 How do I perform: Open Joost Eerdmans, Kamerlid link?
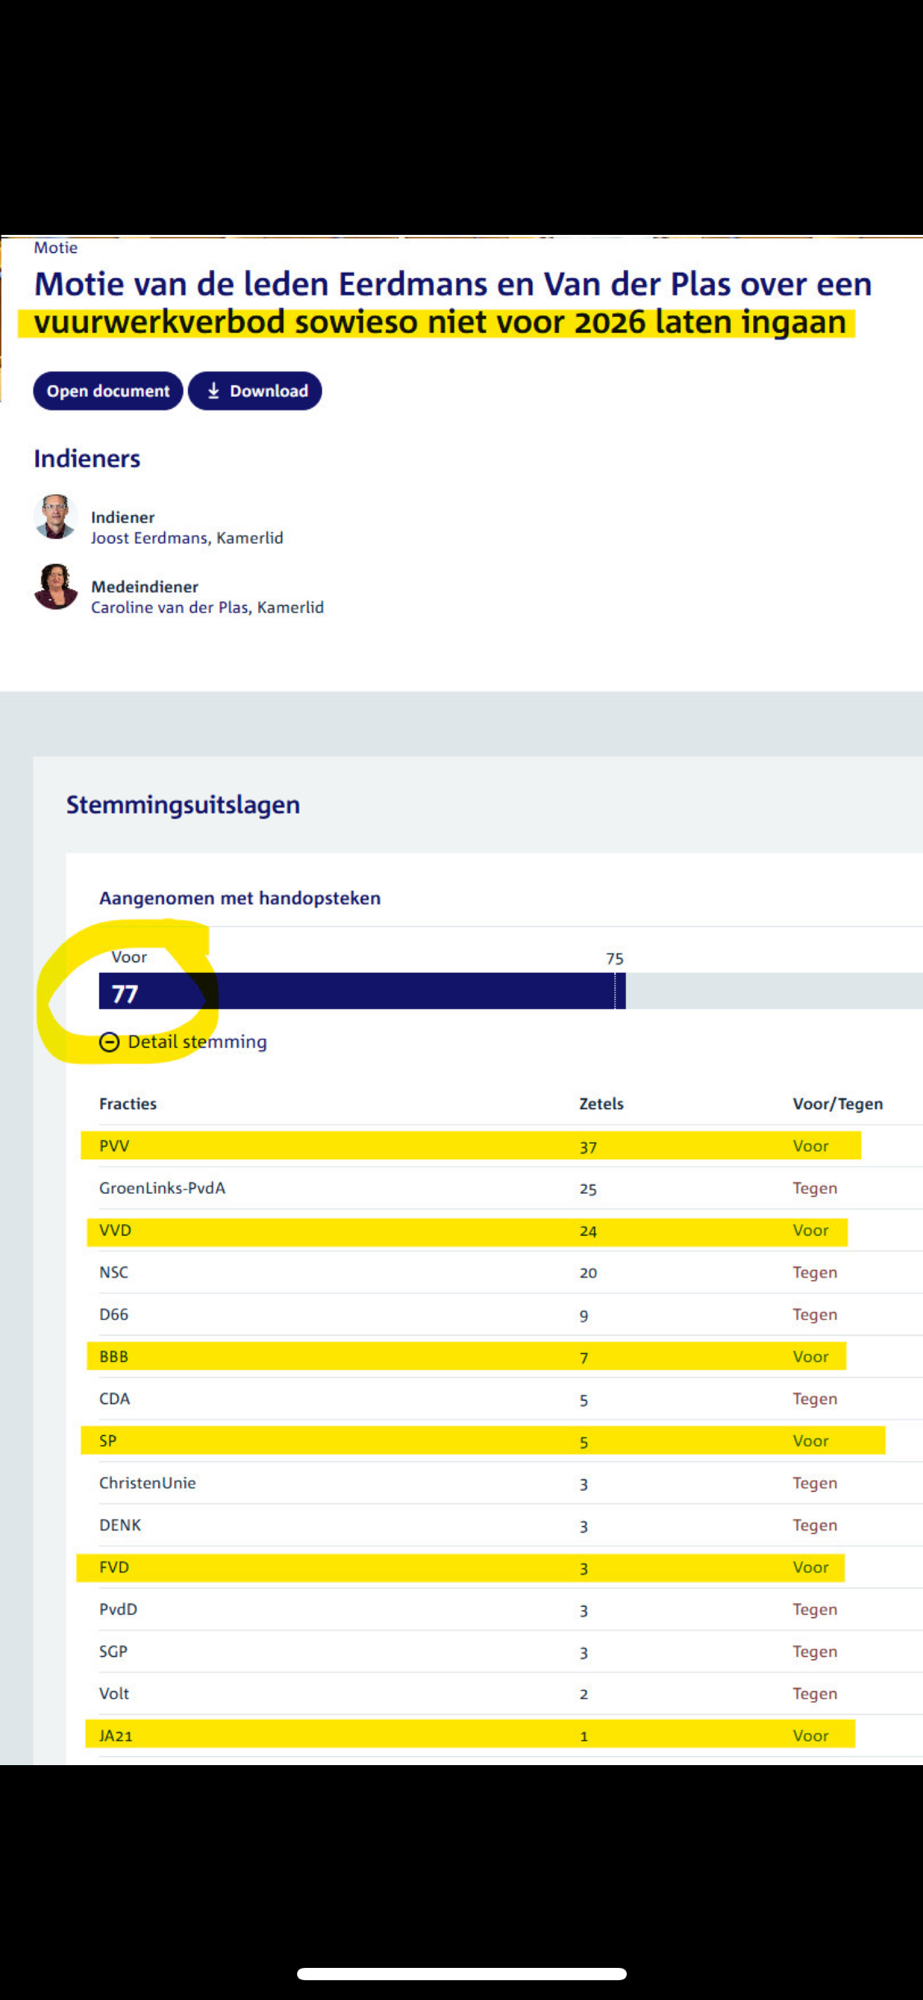point(187,538)
